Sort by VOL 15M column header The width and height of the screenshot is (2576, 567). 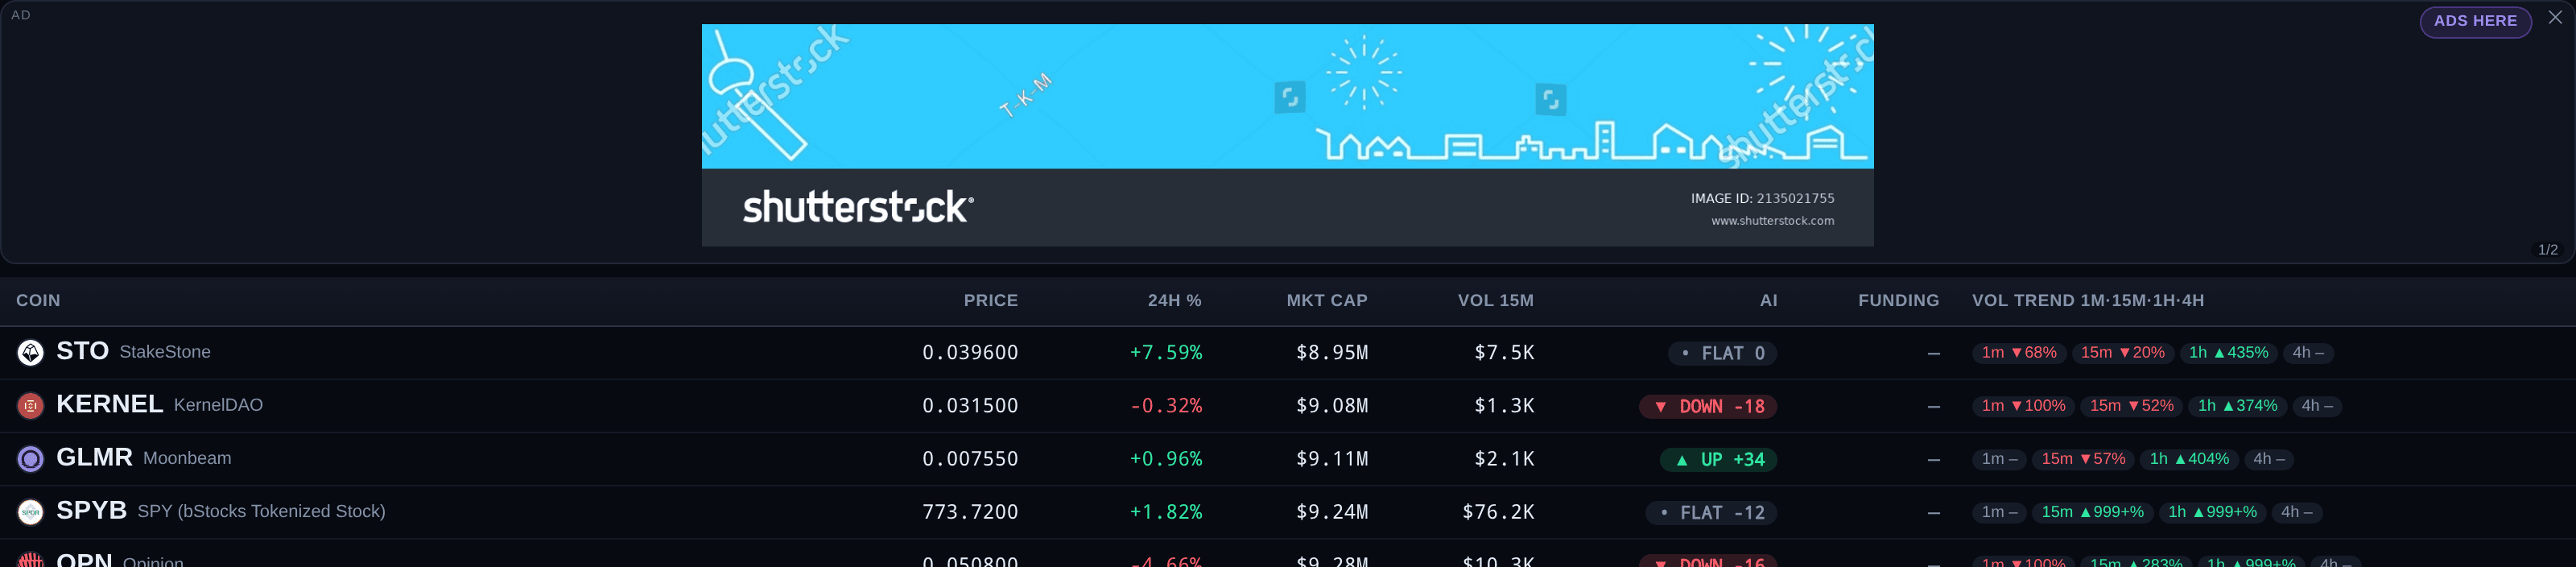1495,300
